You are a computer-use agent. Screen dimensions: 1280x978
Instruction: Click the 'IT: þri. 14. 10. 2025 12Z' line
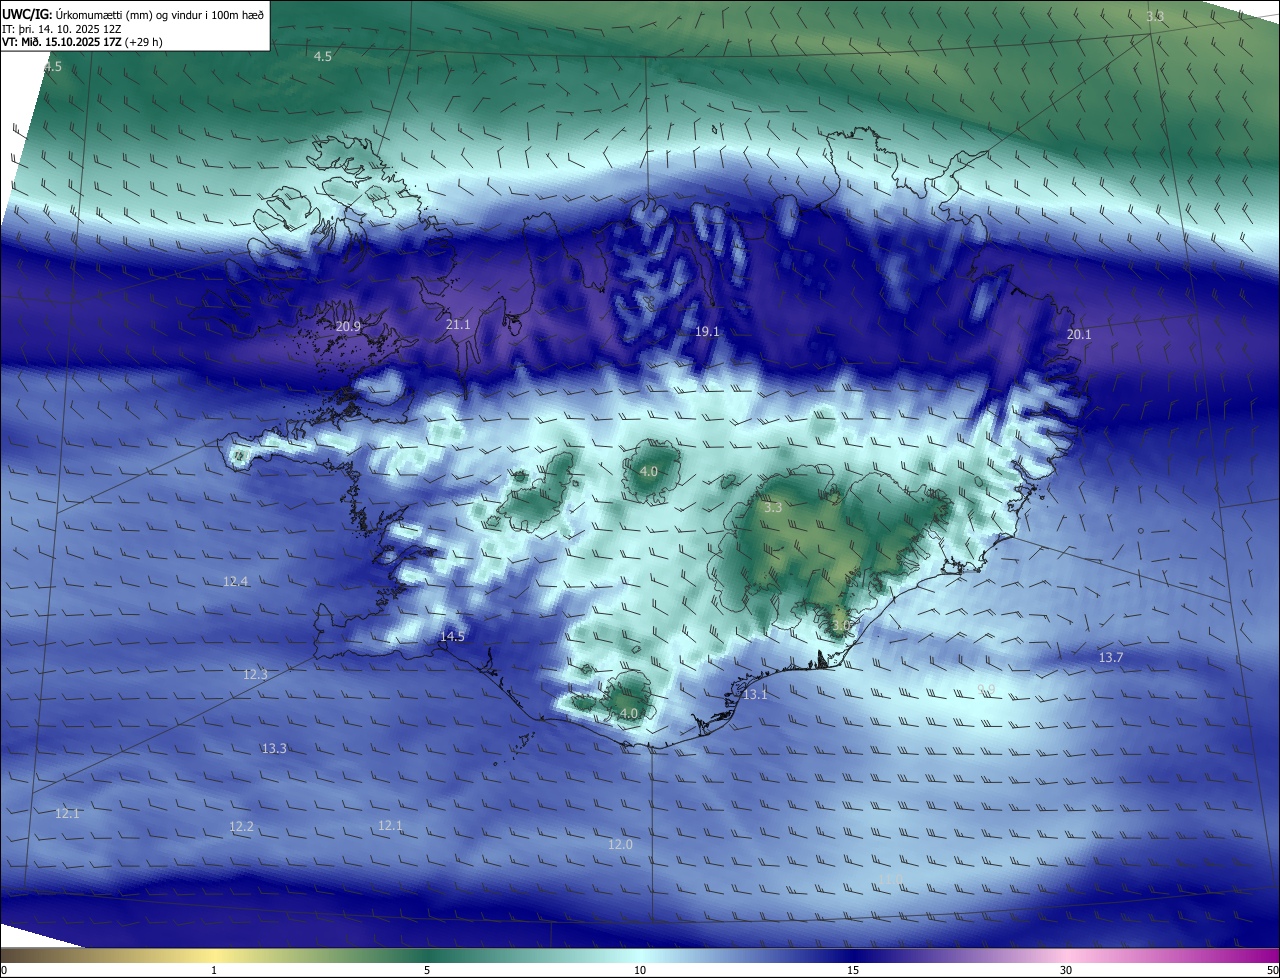(x=61, y=29)
